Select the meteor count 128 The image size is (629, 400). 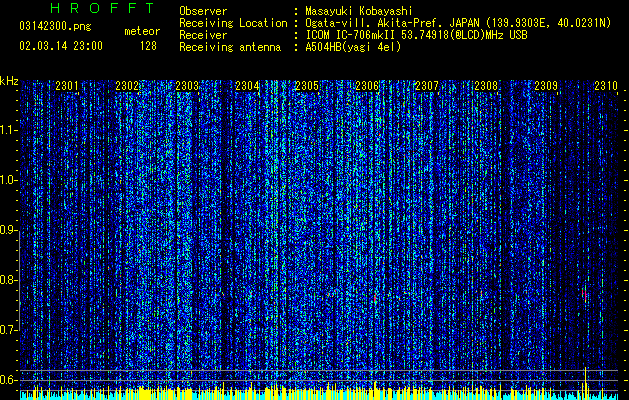pos(148,46)
